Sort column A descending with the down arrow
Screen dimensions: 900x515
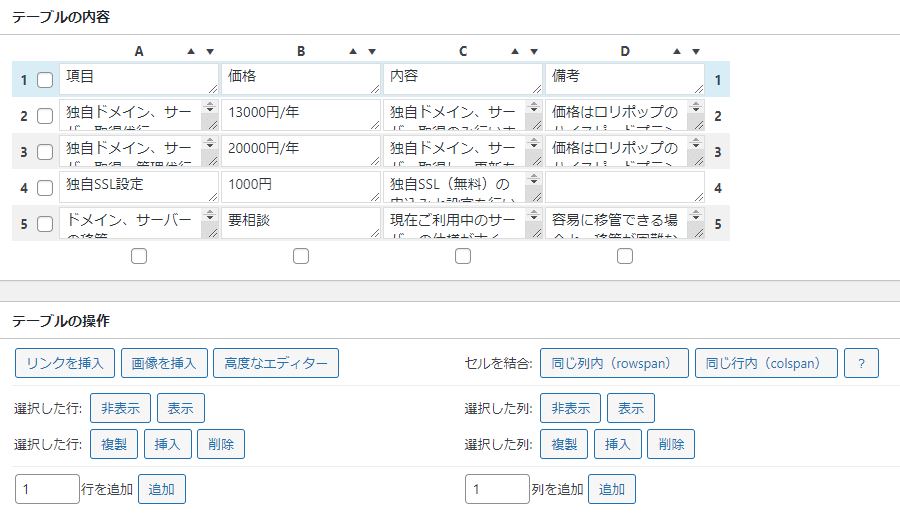click(209, 51)
